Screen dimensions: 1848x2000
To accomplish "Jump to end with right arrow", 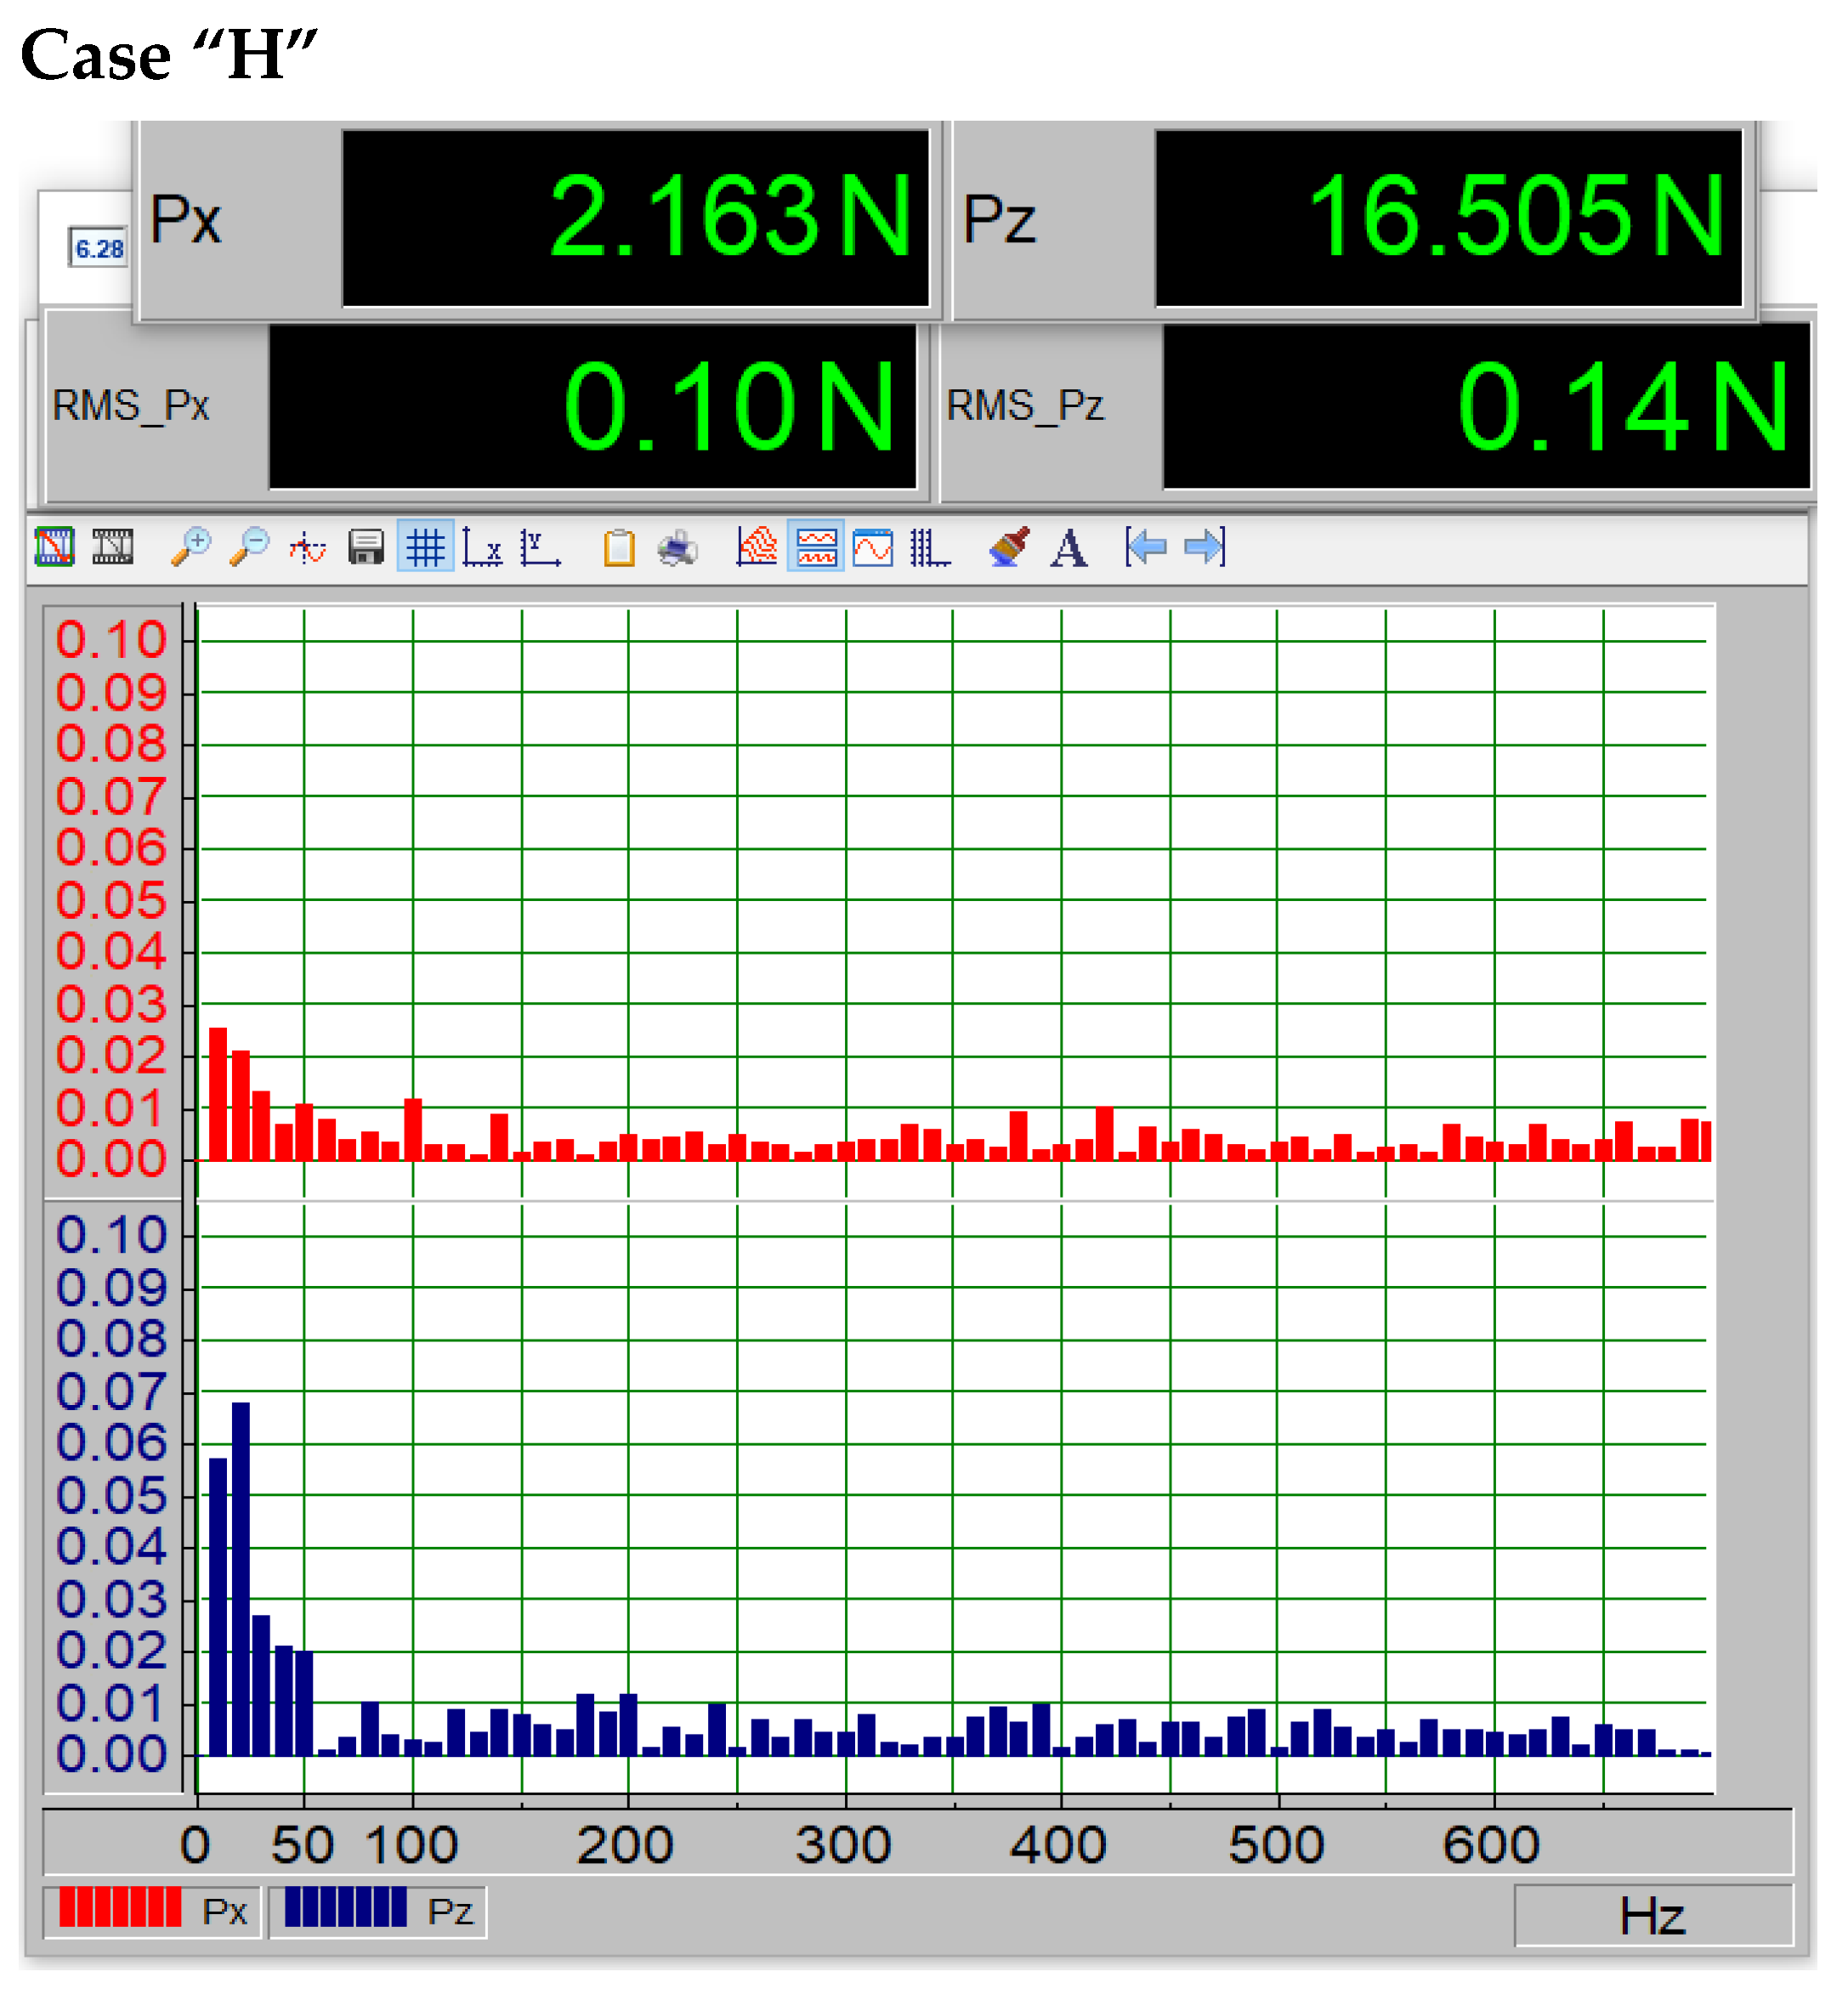I will click(1204, 548).
